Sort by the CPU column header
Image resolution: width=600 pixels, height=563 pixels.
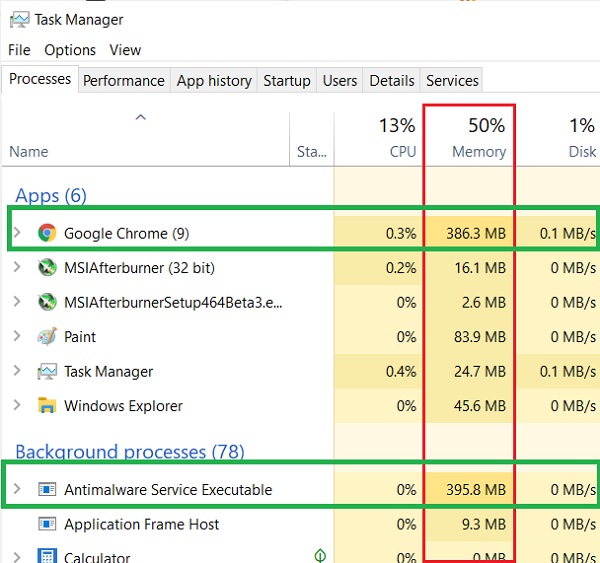[403, 152]
